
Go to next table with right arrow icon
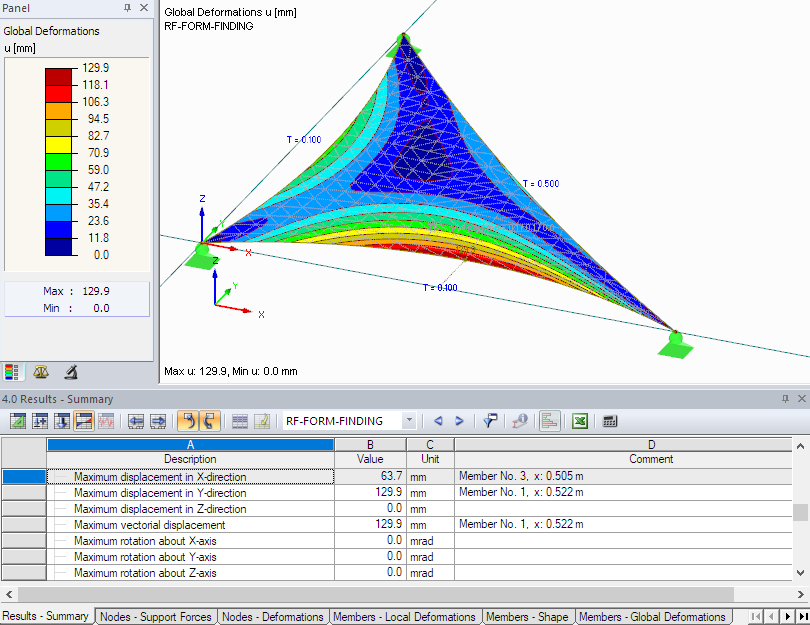tap(158, 421)
